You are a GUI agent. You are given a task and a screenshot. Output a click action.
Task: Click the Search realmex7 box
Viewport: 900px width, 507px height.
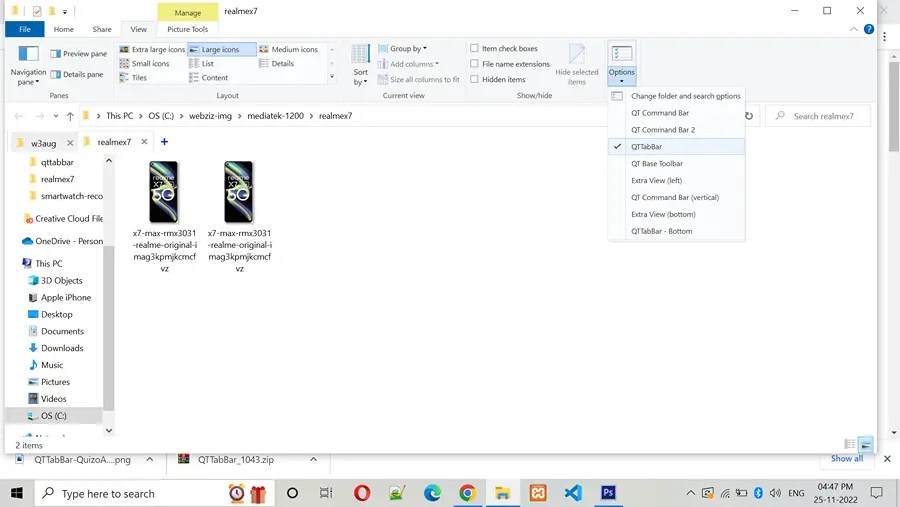click(x=818, y=116)
